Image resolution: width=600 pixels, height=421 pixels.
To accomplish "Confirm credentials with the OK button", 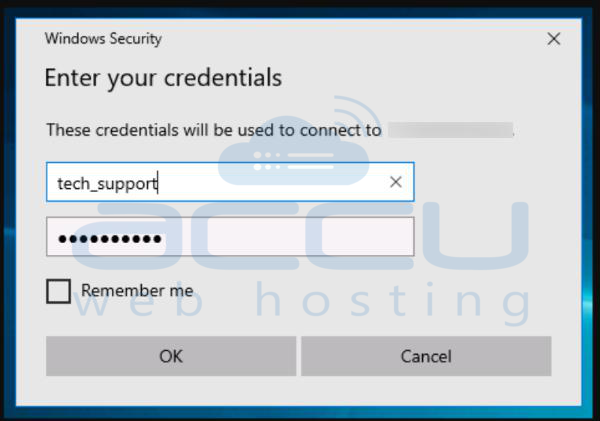I will coord(171,356).
